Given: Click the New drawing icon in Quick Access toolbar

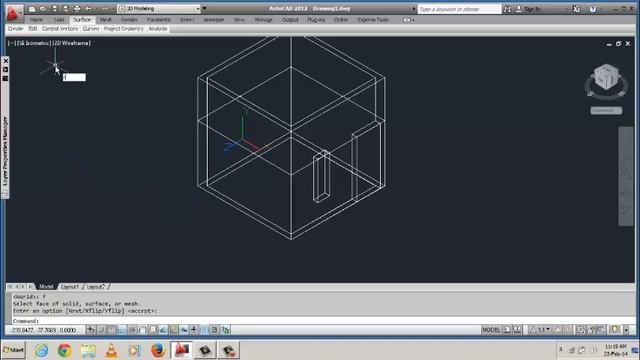Looking at the screenshot, I should point(32,9).
